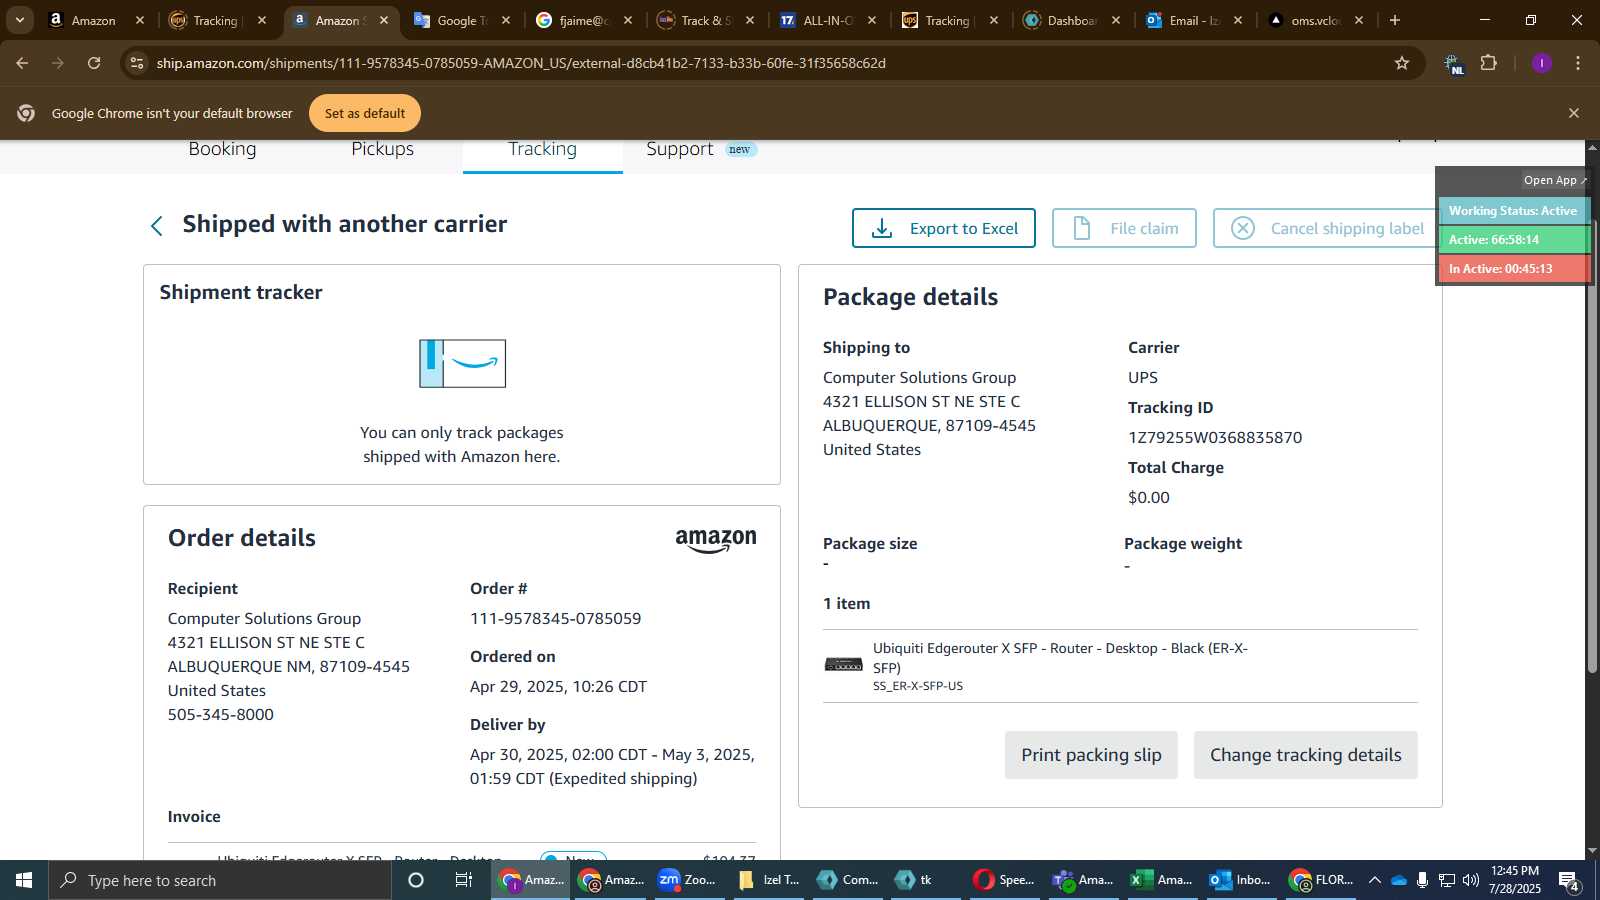Click Cancel shipping label button
This screenshot has width=1600, height=900.
point(1327,228)
